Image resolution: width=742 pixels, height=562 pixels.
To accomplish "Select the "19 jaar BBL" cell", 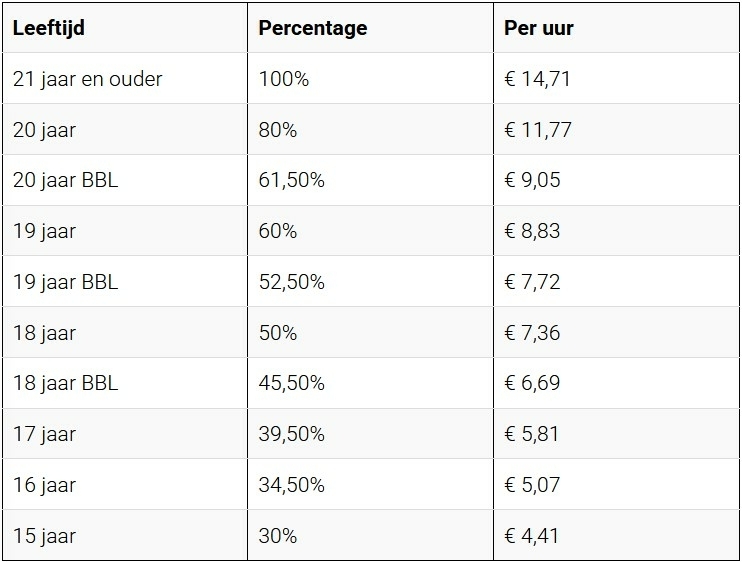I will coord(64,282).
